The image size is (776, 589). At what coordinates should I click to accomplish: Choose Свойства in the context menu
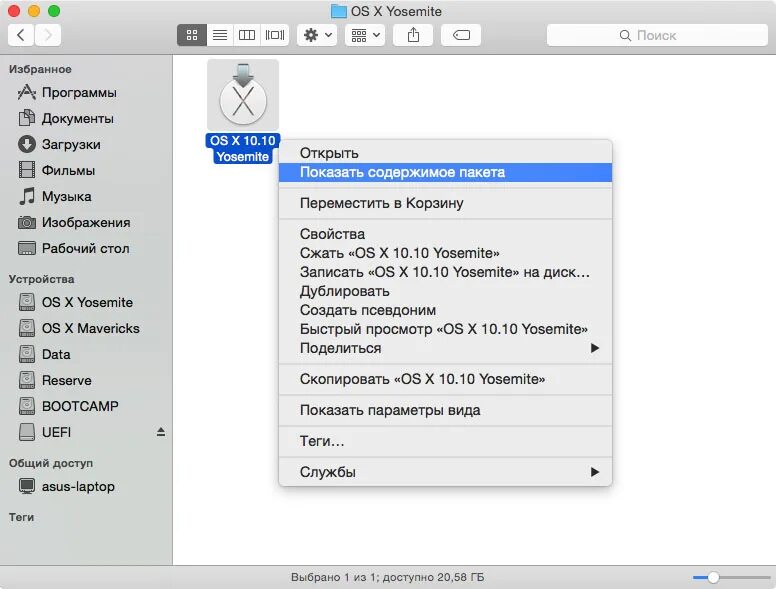click(445, 234)
